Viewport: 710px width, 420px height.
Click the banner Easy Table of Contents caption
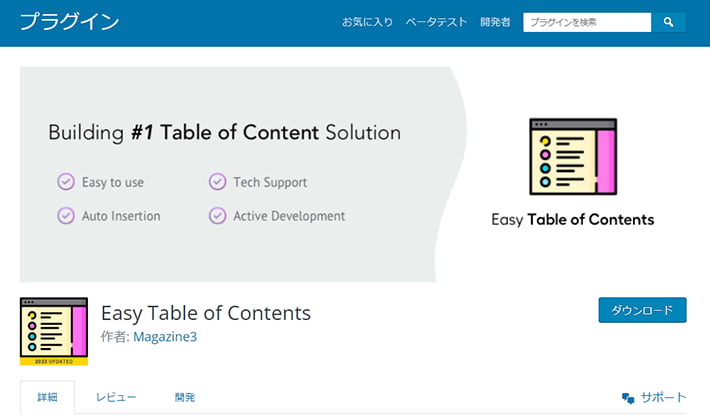[x=573, y=220]
